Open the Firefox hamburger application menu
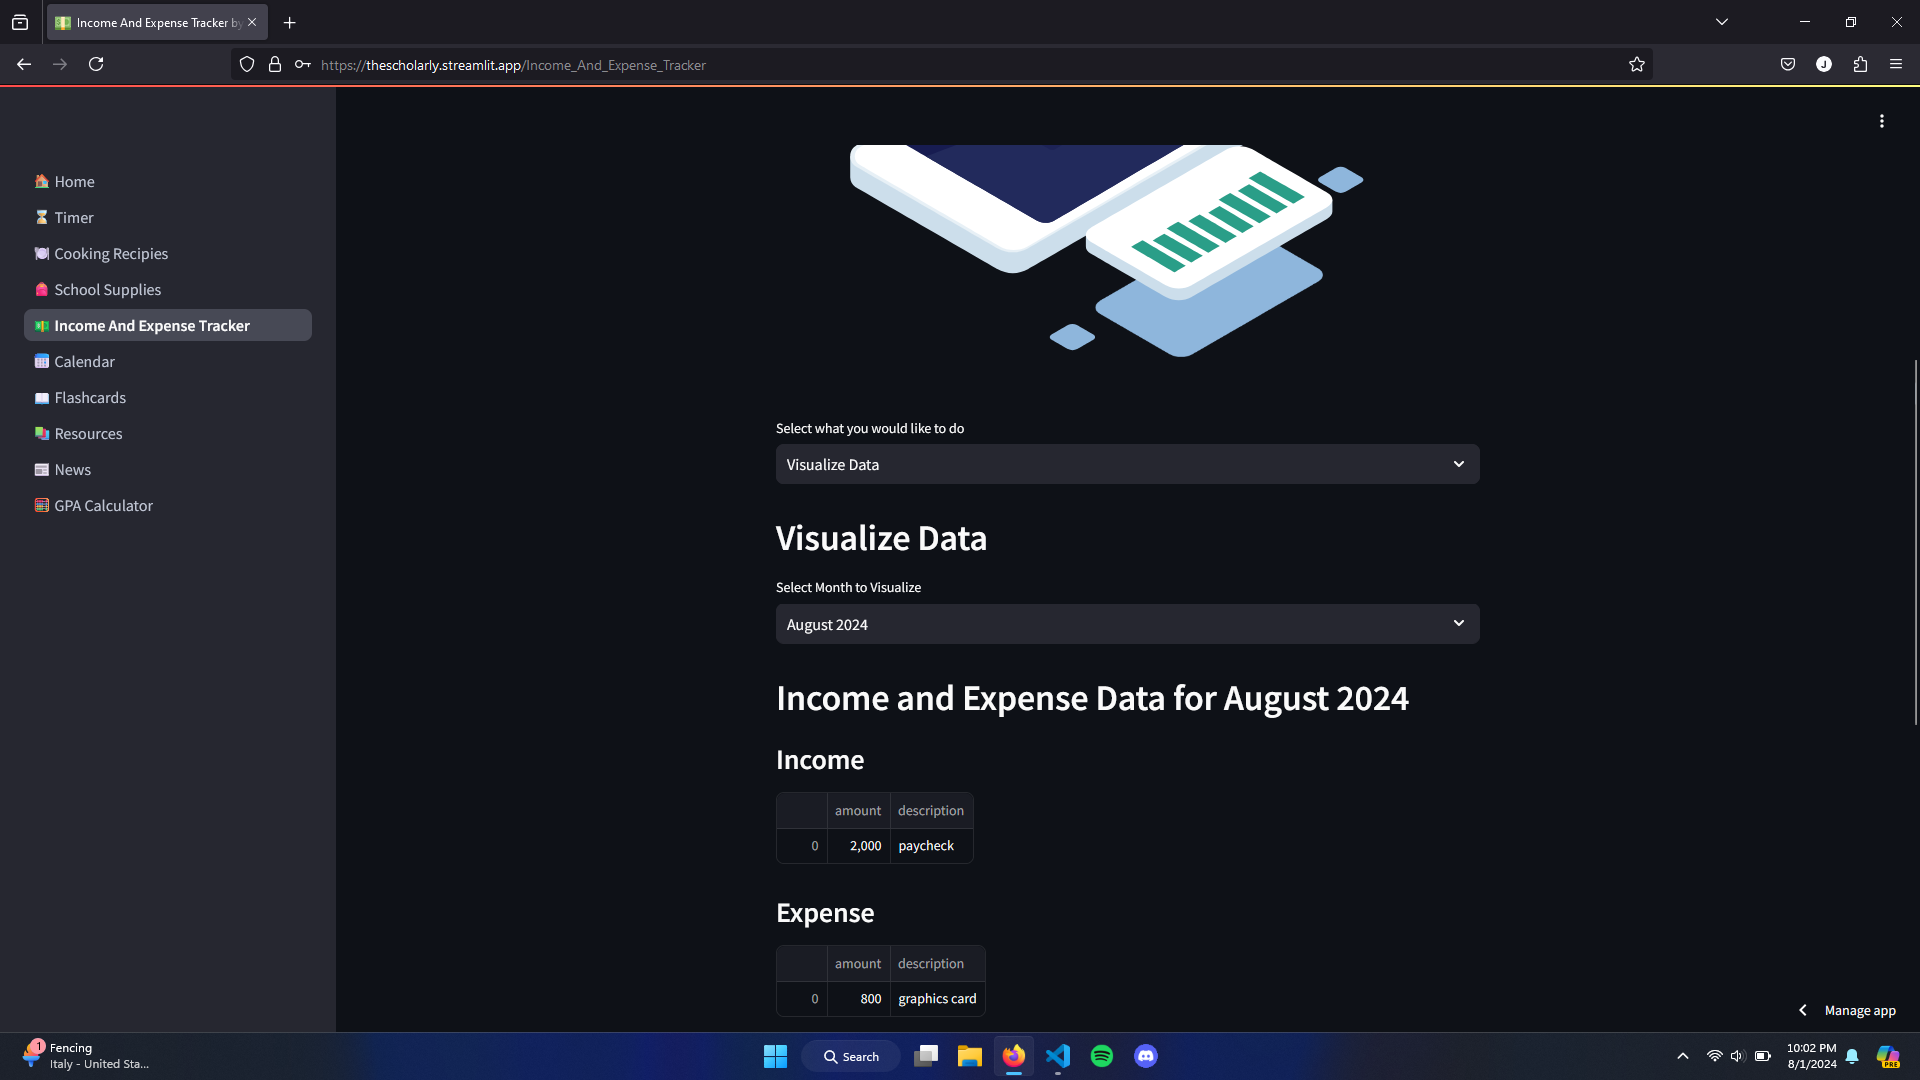 1896,65
